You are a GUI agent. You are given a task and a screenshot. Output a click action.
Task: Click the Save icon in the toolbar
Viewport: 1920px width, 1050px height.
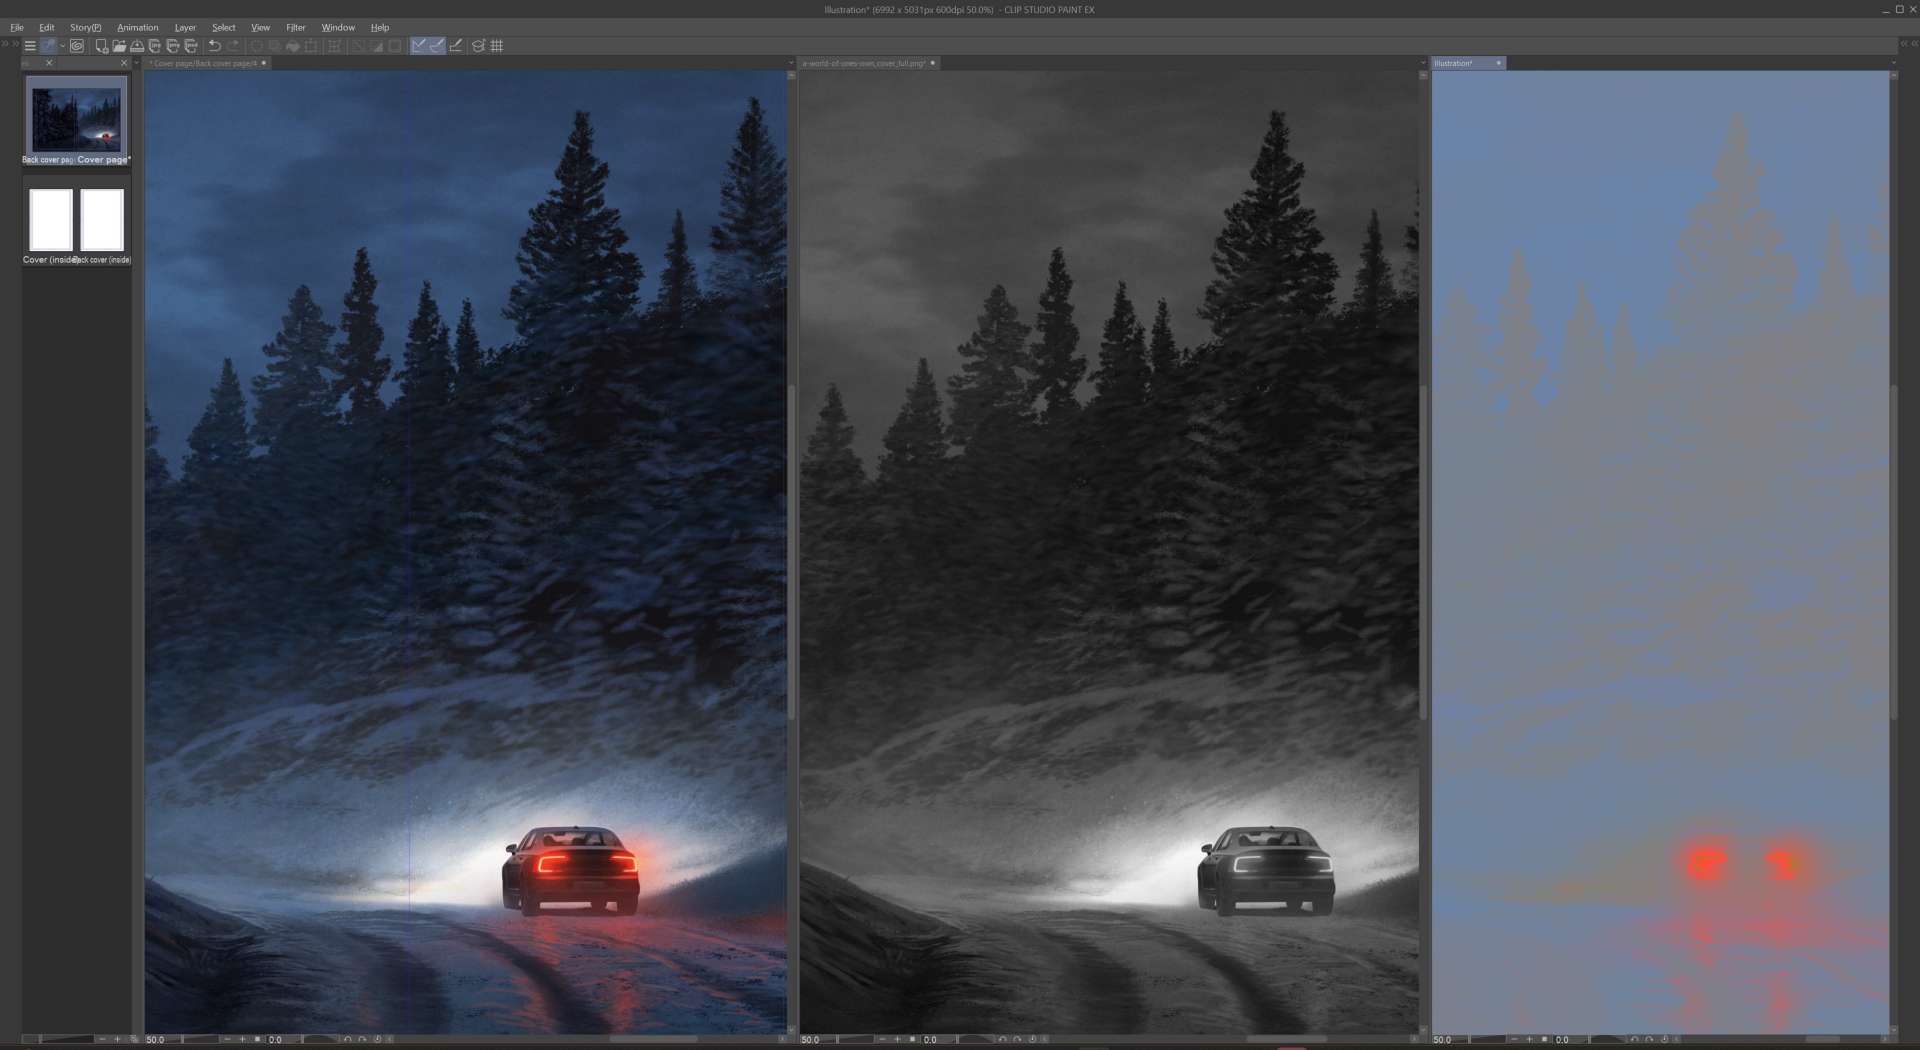137,46
